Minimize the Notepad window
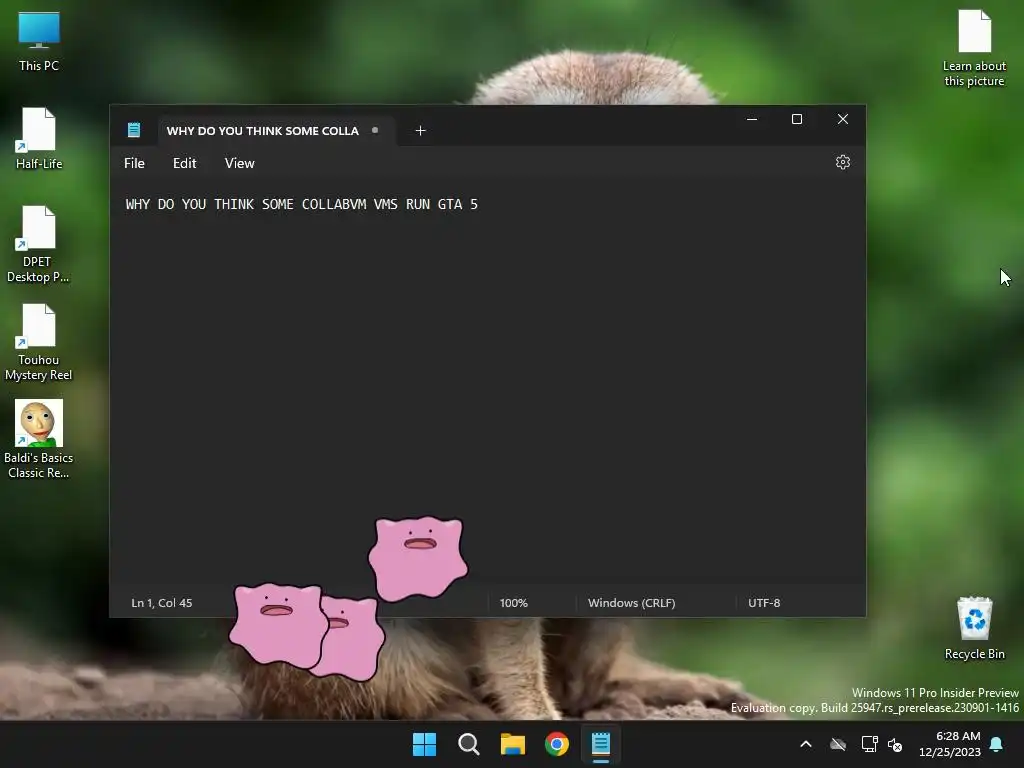Viewport: 1024px width, 768px height. click(x=752, y=119)
